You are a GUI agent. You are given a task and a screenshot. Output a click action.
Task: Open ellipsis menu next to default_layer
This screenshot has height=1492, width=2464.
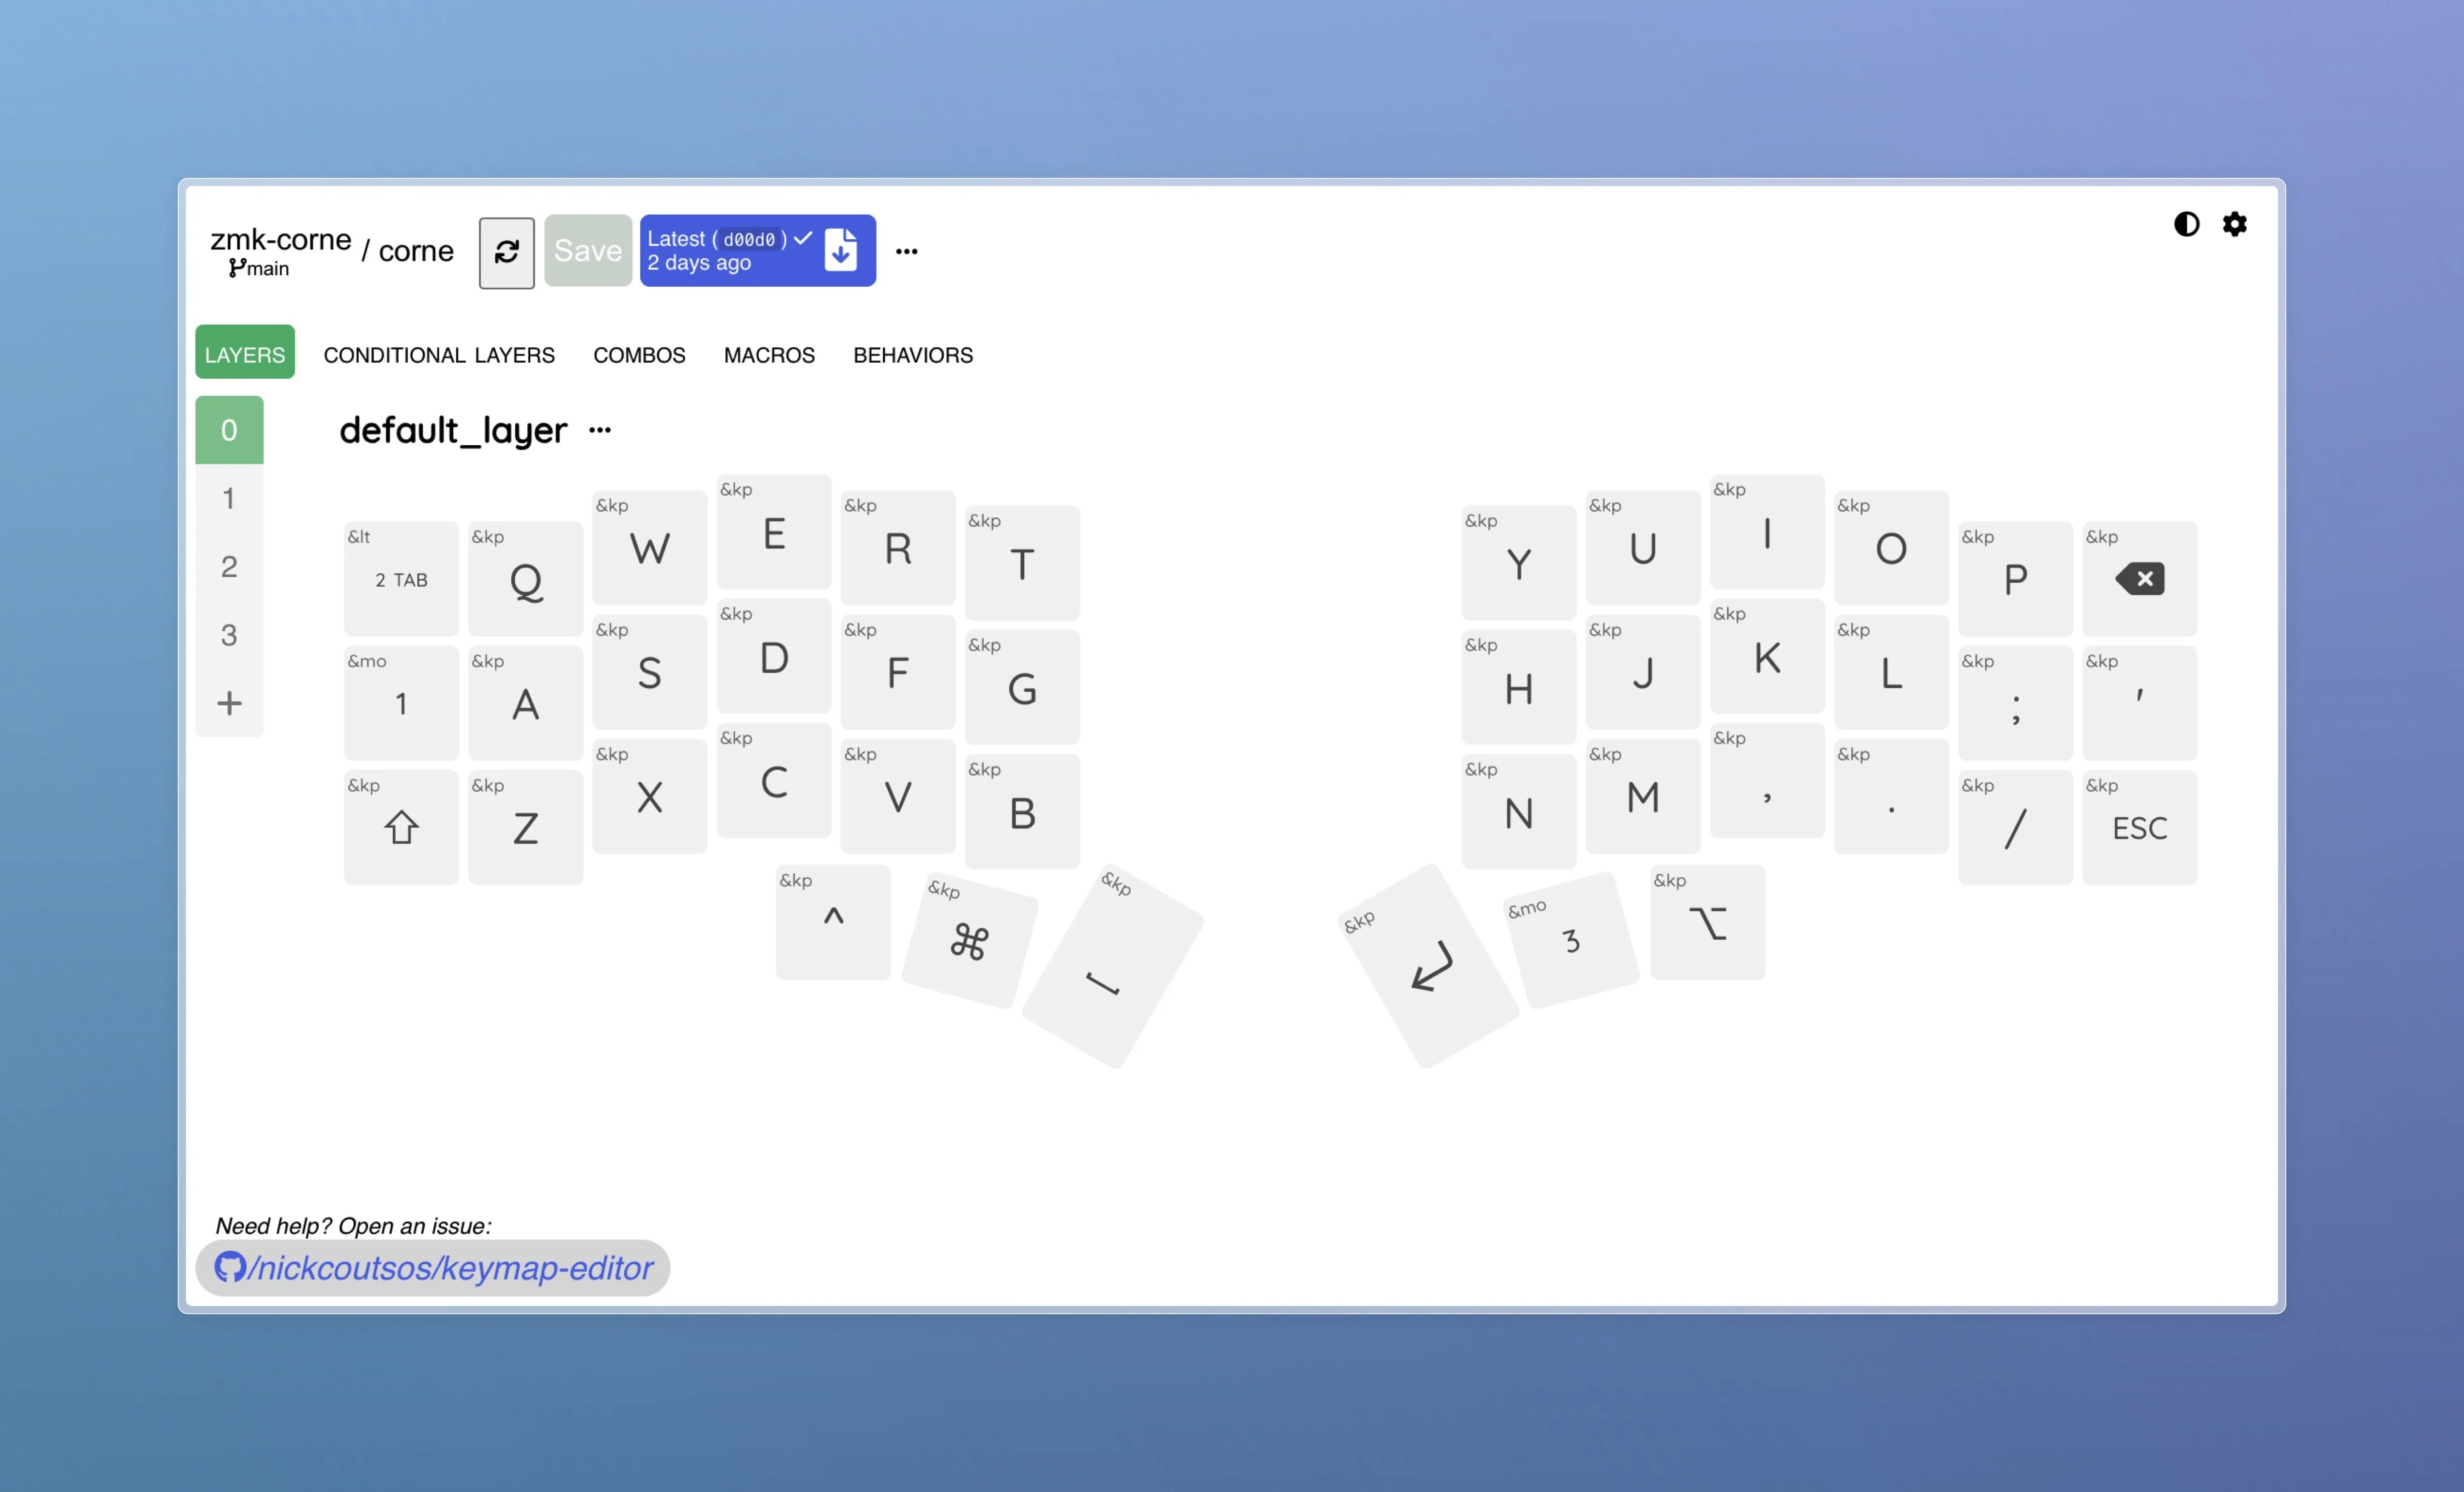coord(600,431)
